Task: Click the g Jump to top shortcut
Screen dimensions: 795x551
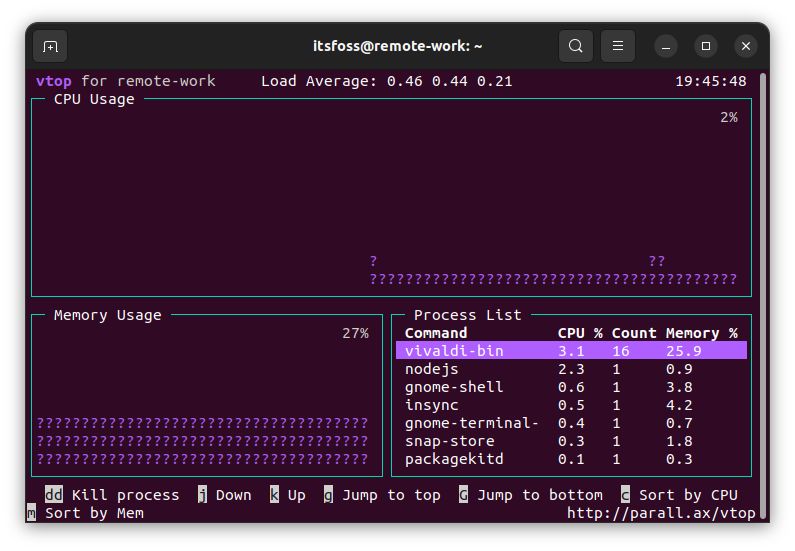Action: [382, 495]
